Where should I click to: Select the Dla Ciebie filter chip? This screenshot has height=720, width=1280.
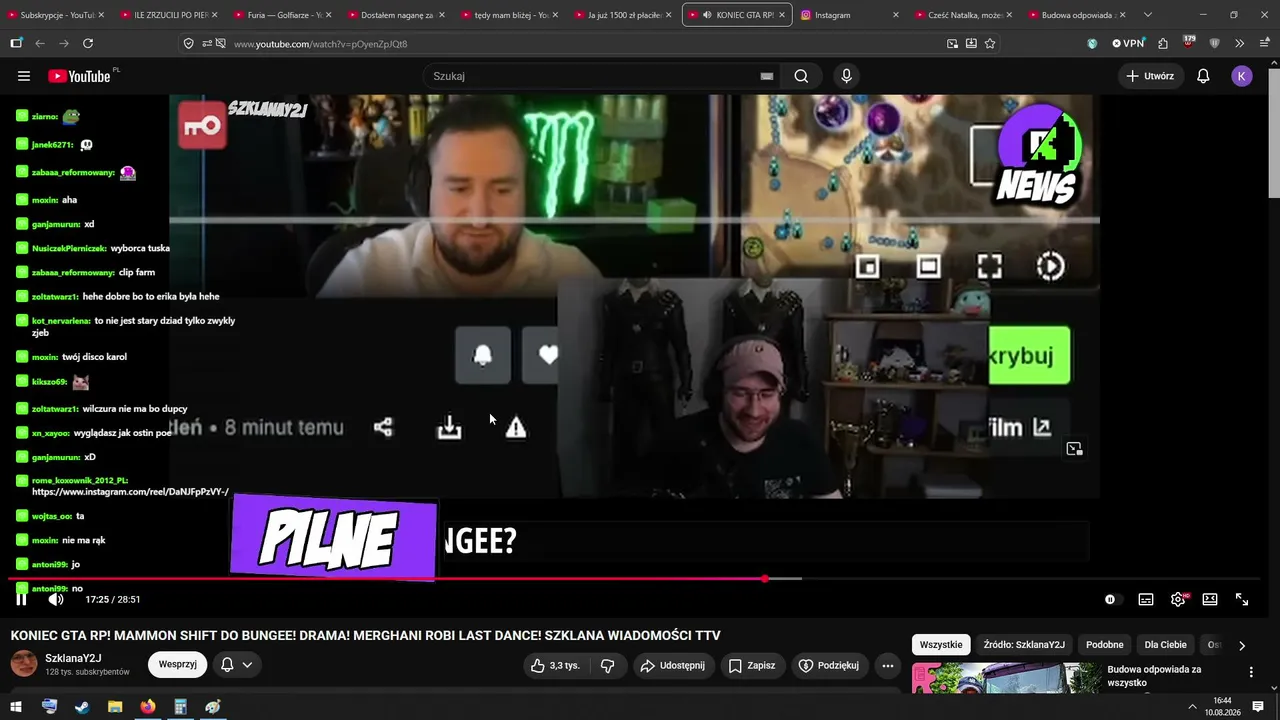click(1166, 645)
